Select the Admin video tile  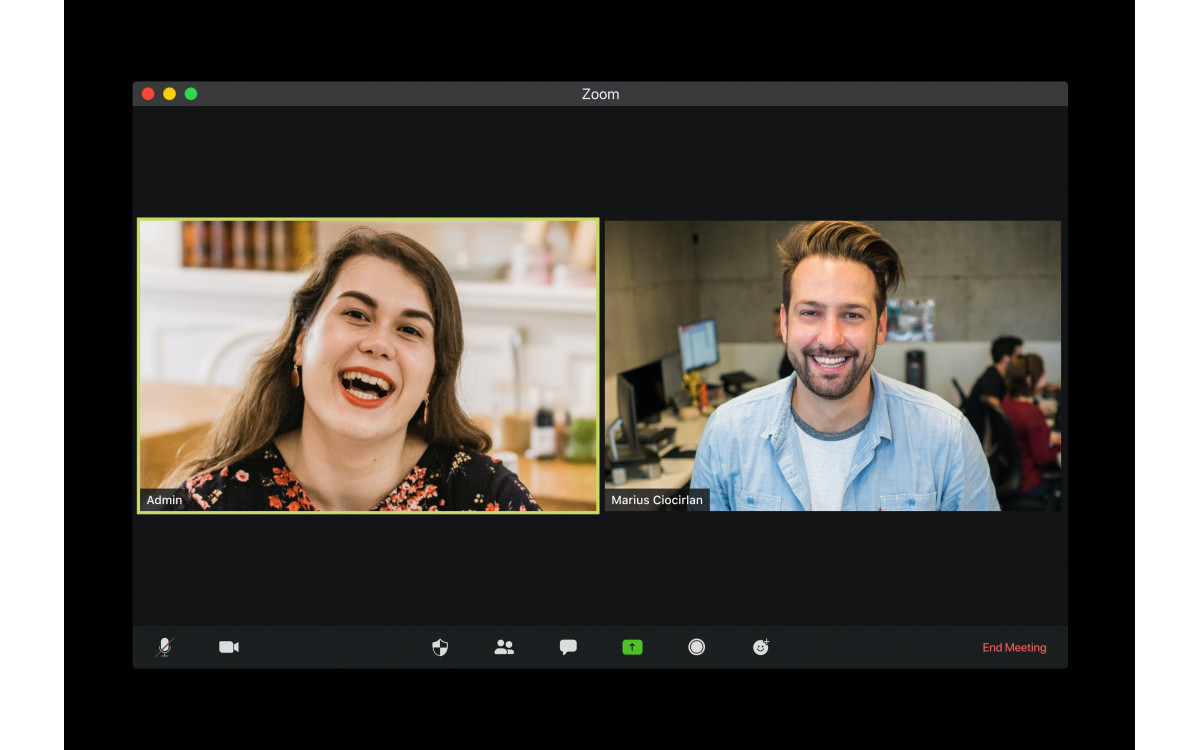point(368,365)
